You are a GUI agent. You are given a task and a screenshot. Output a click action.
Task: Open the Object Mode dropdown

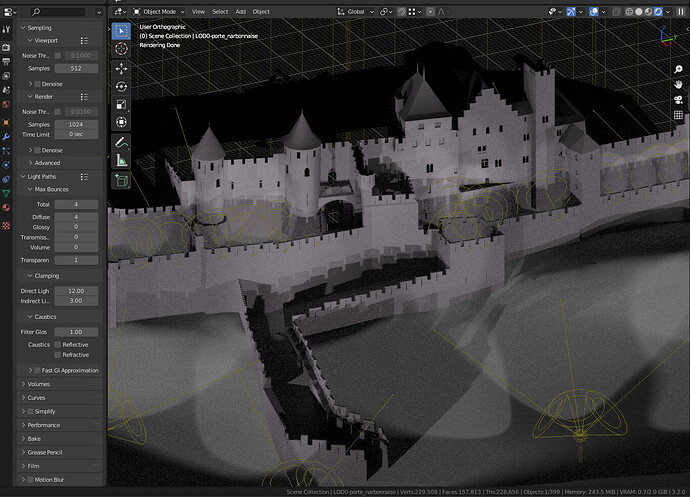pos(158,12)
